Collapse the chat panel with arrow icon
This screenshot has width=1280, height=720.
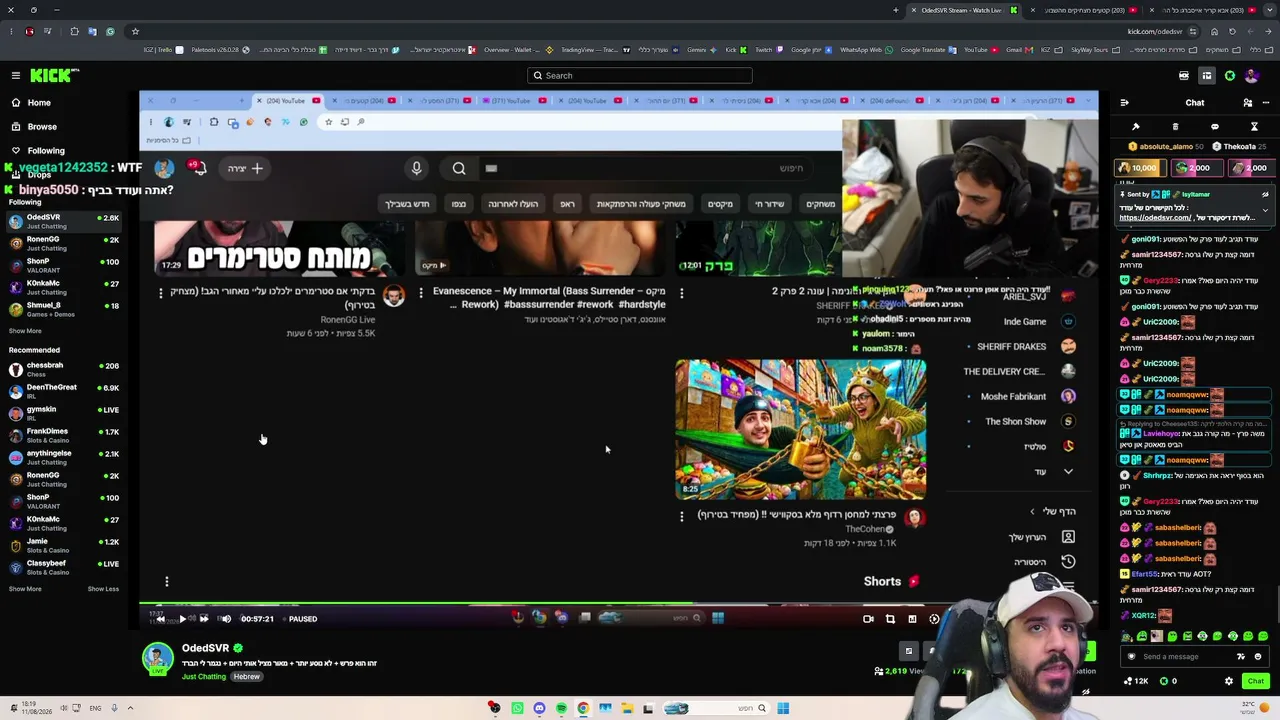[x=1124, y=103]
